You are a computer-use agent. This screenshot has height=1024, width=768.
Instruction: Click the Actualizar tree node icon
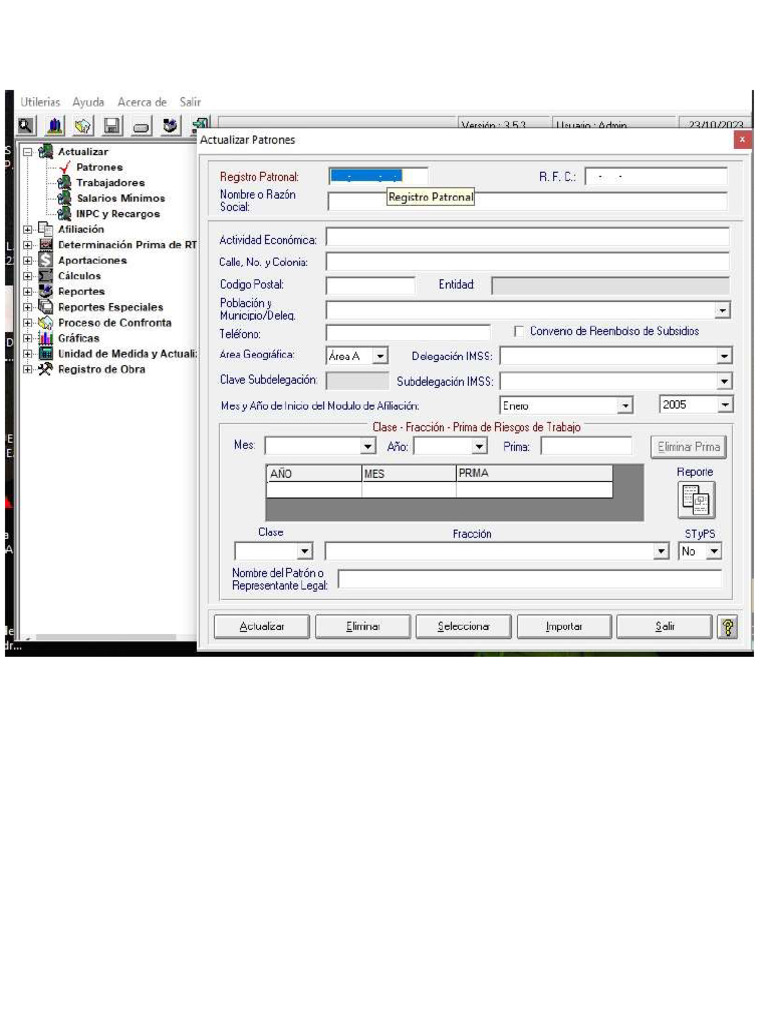pos(46,152)
